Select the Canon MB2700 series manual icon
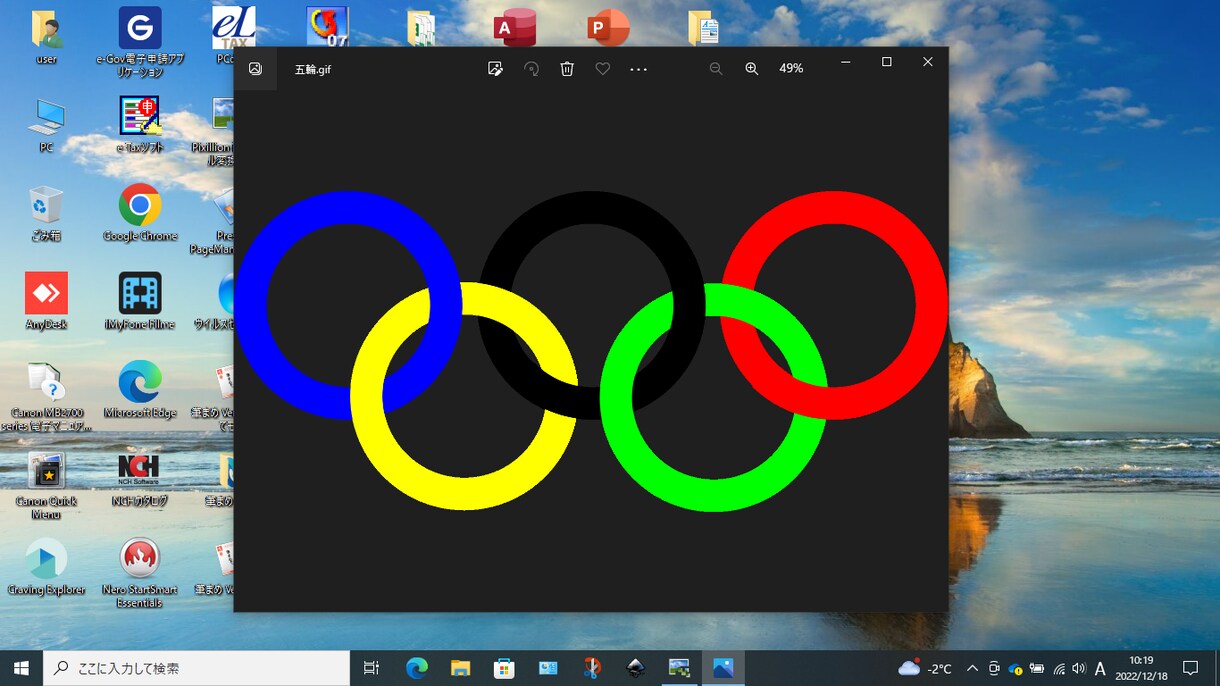 coord(46,396)
